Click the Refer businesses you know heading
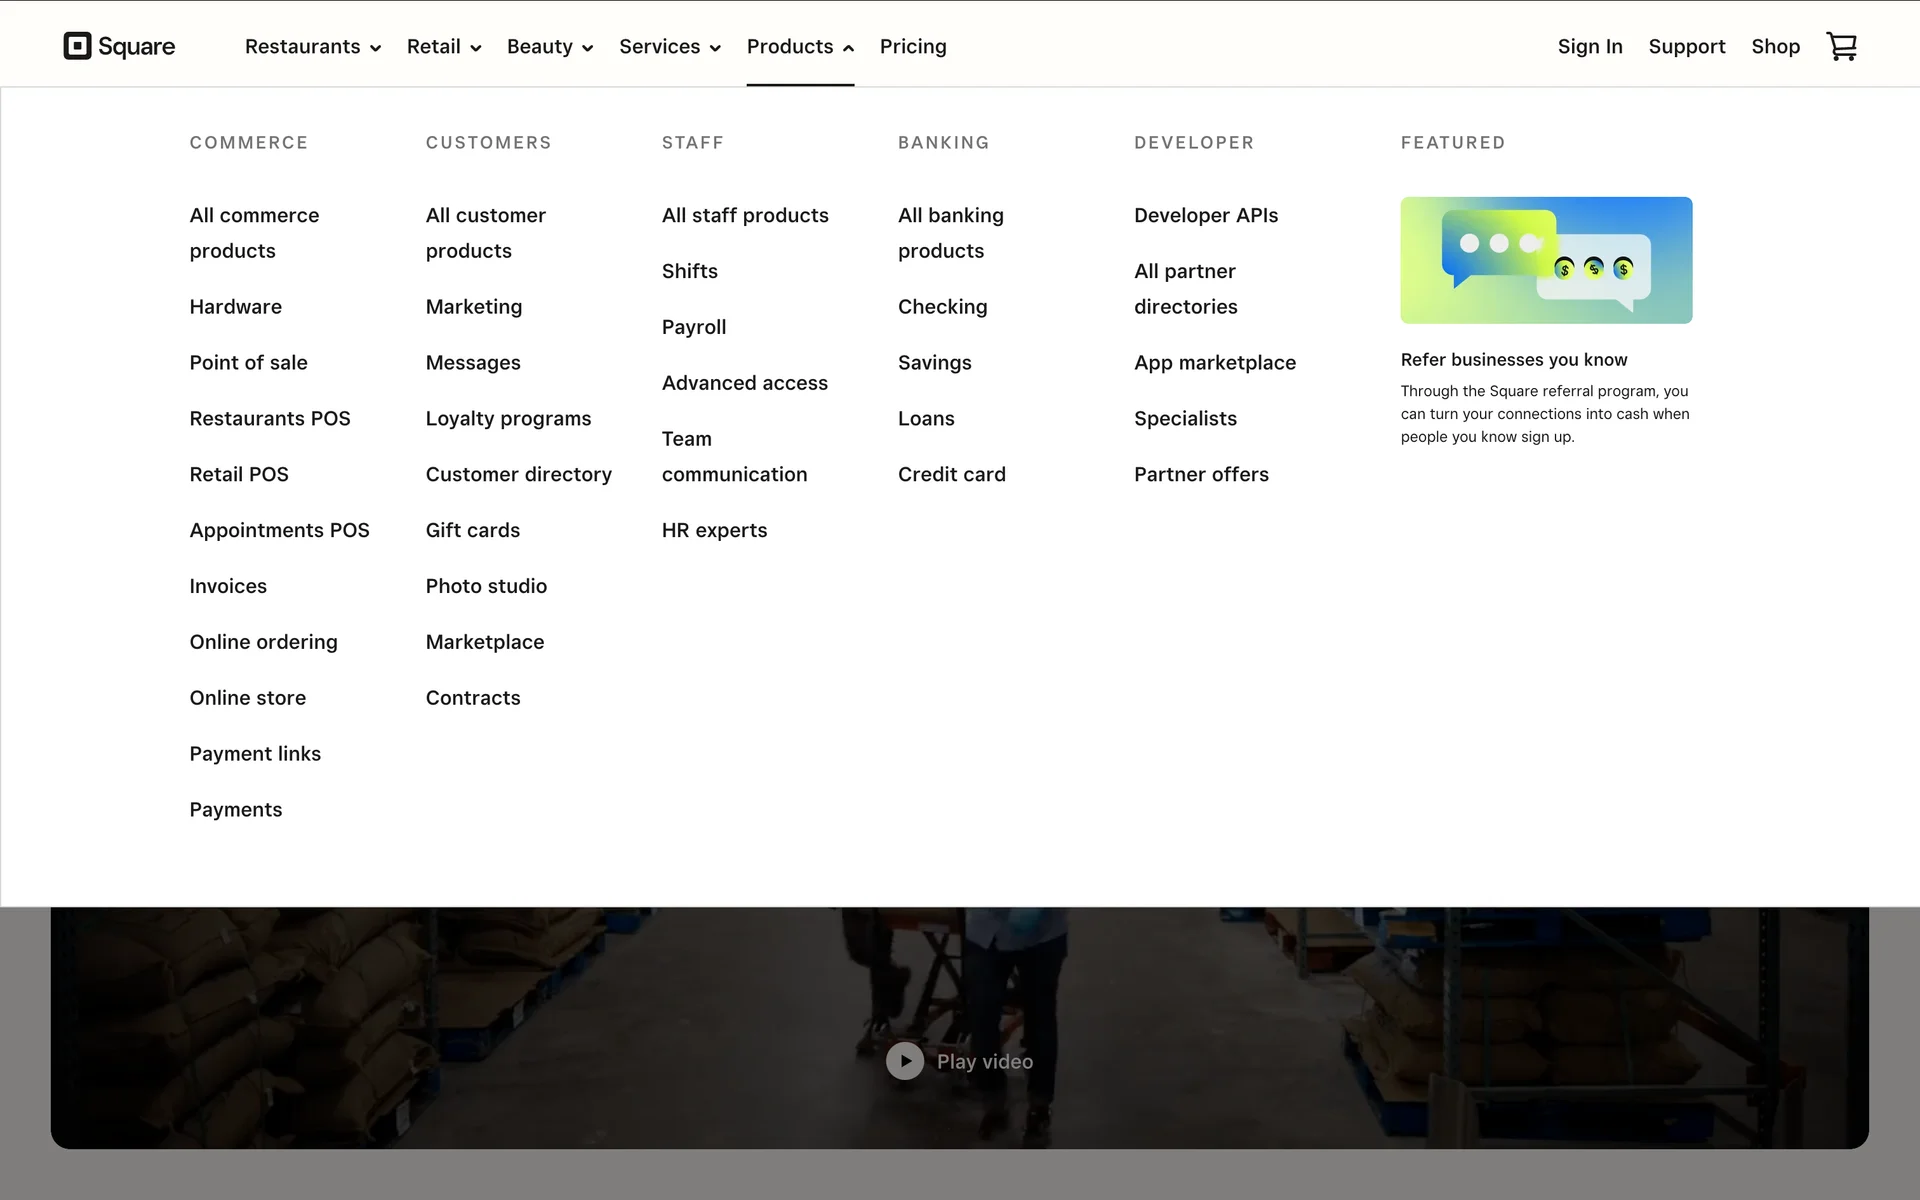Viewport: 1920px width, 1200px height. [1513, 360]
